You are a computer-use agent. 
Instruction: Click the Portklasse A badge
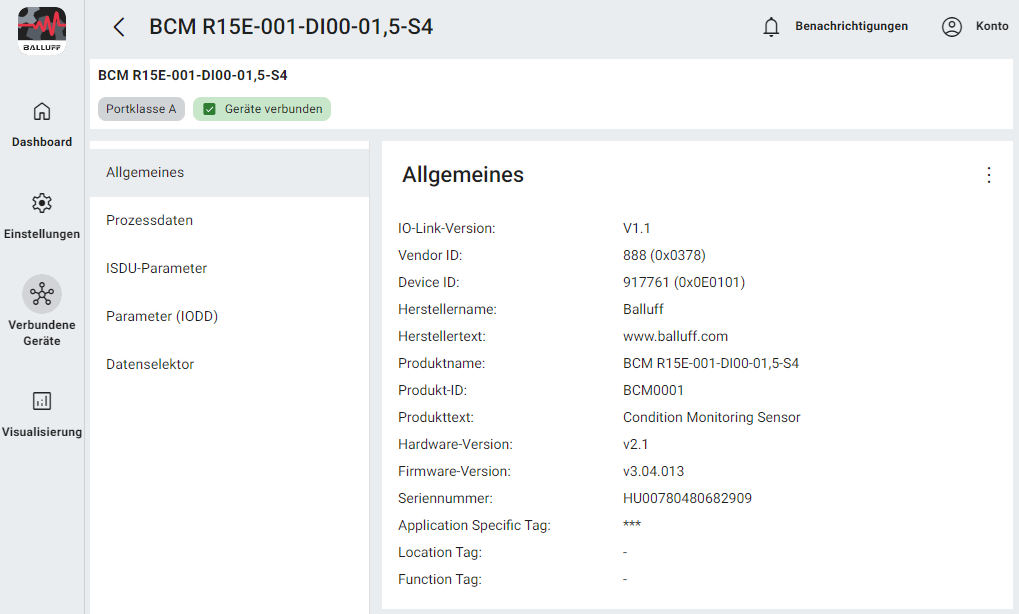pos(141,109)
